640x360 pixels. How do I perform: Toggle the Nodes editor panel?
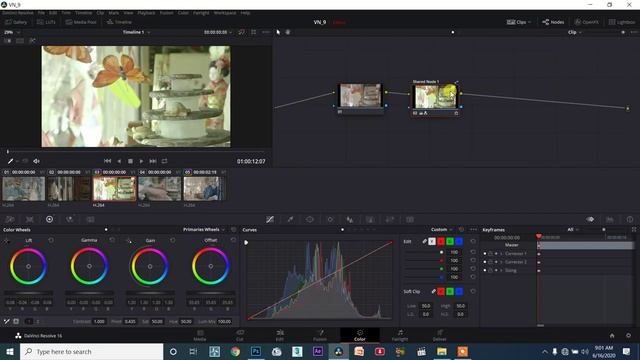553,22
